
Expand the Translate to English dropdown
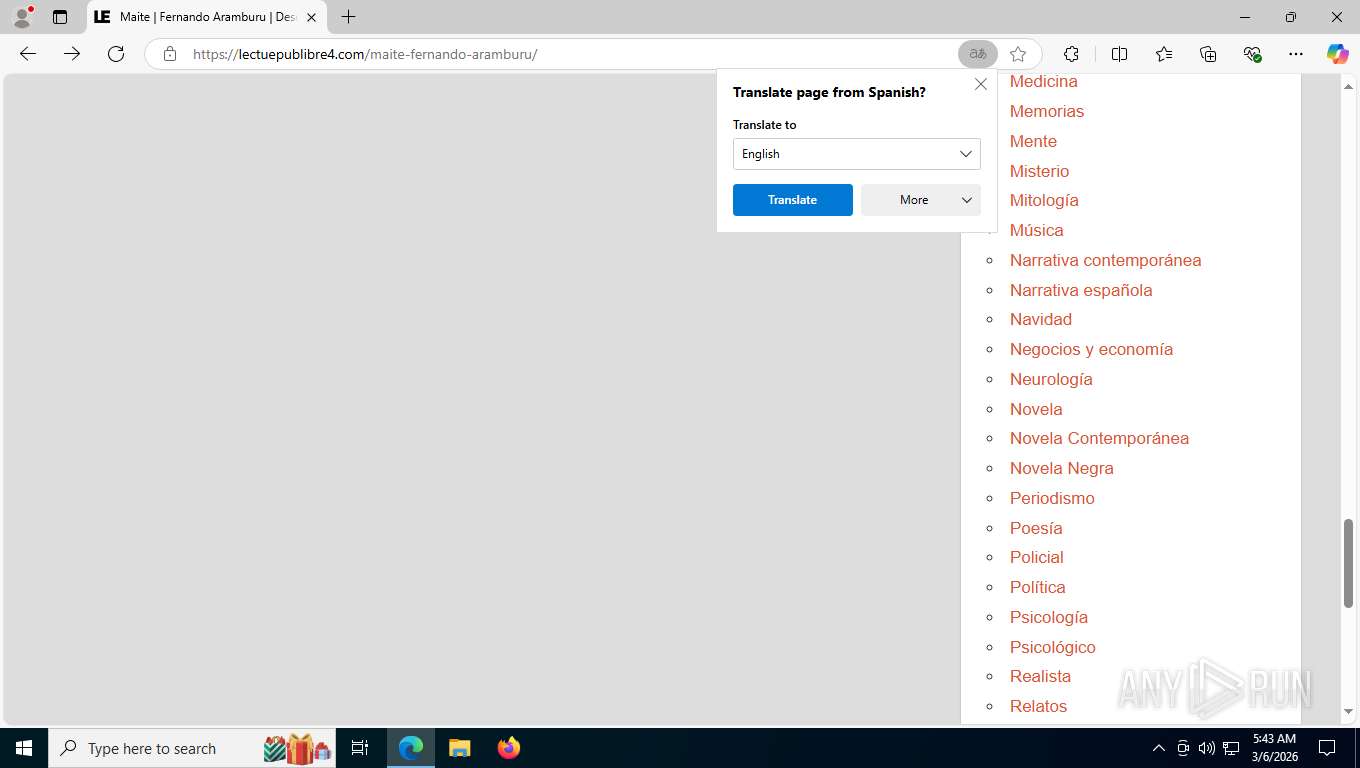coord(857,154)
